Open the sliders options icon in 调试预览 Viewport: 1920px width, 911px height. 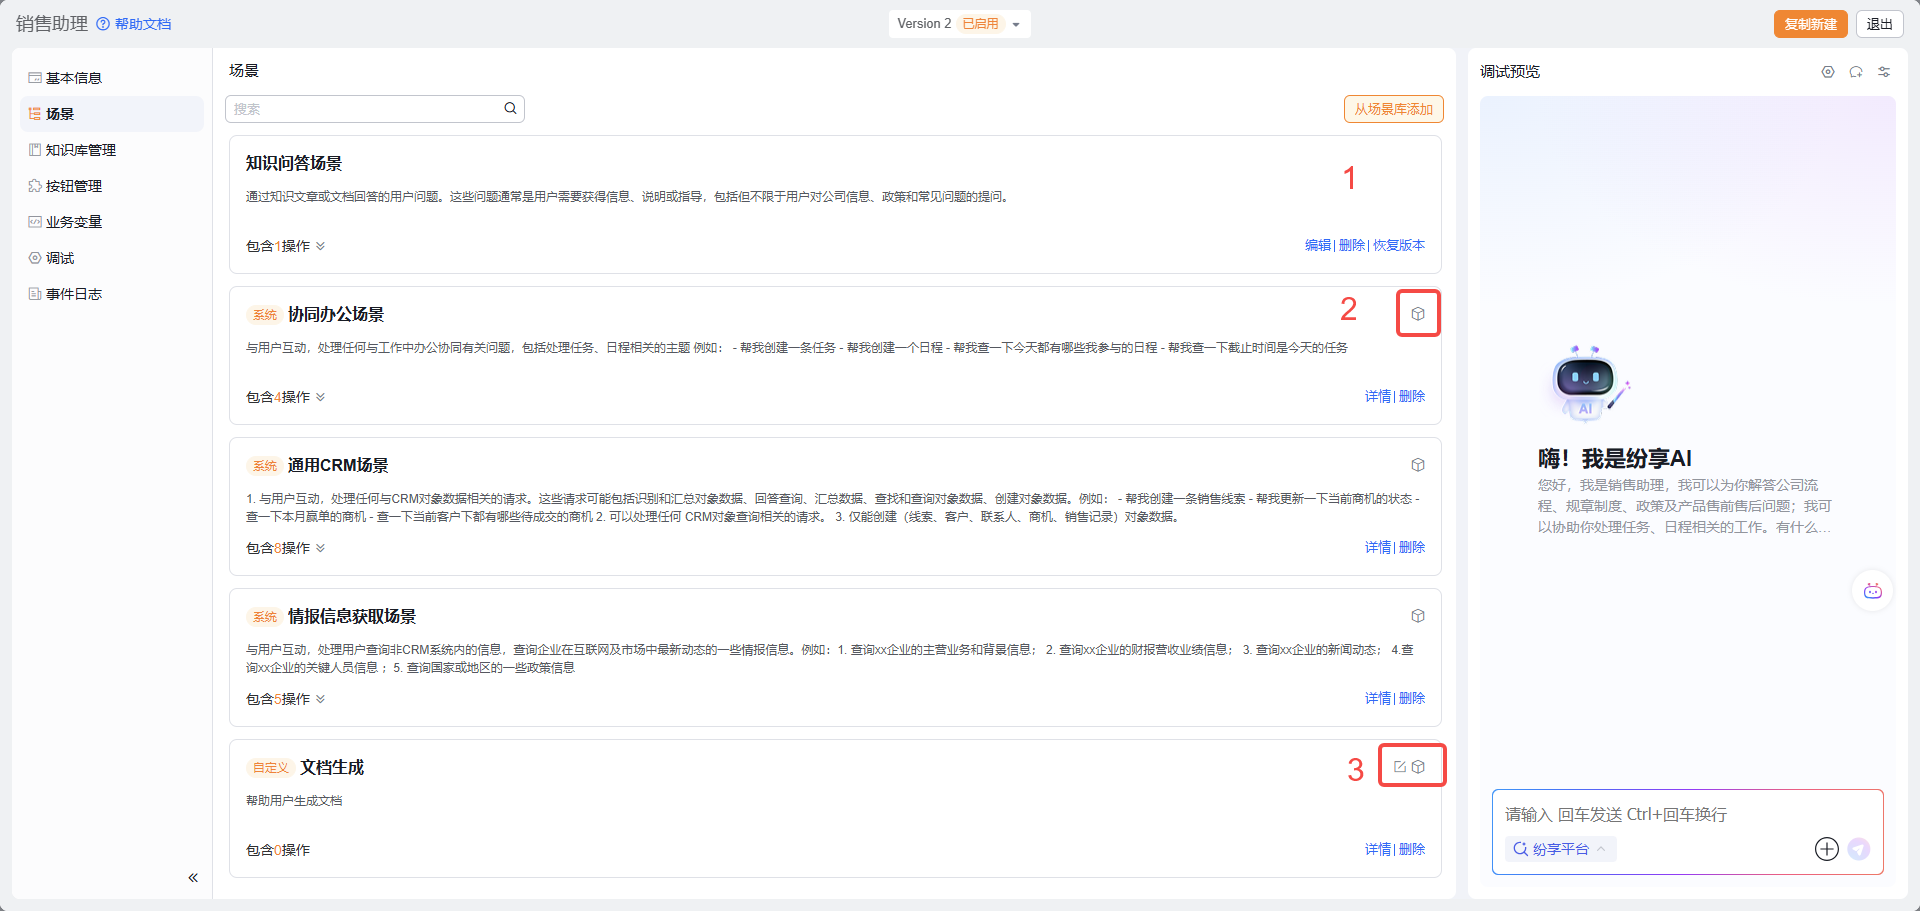point(1884,72)
